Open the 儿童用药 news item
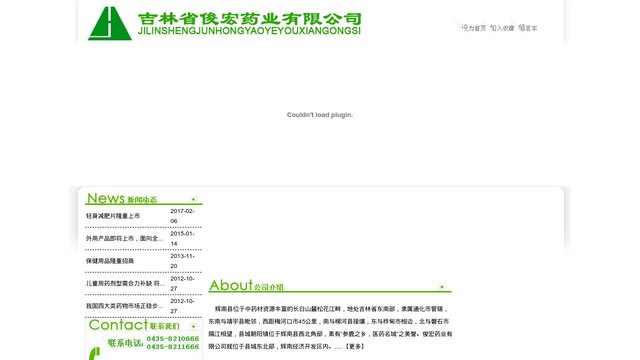This screenshot has height=360, width=640. pyautogui.click(x=125, y=283)
